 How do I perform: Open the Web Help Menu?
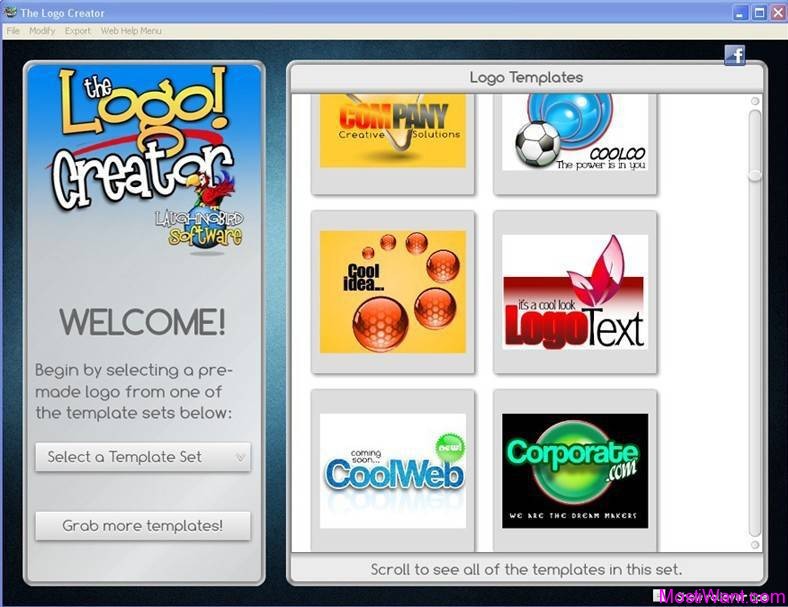(131, 31)
